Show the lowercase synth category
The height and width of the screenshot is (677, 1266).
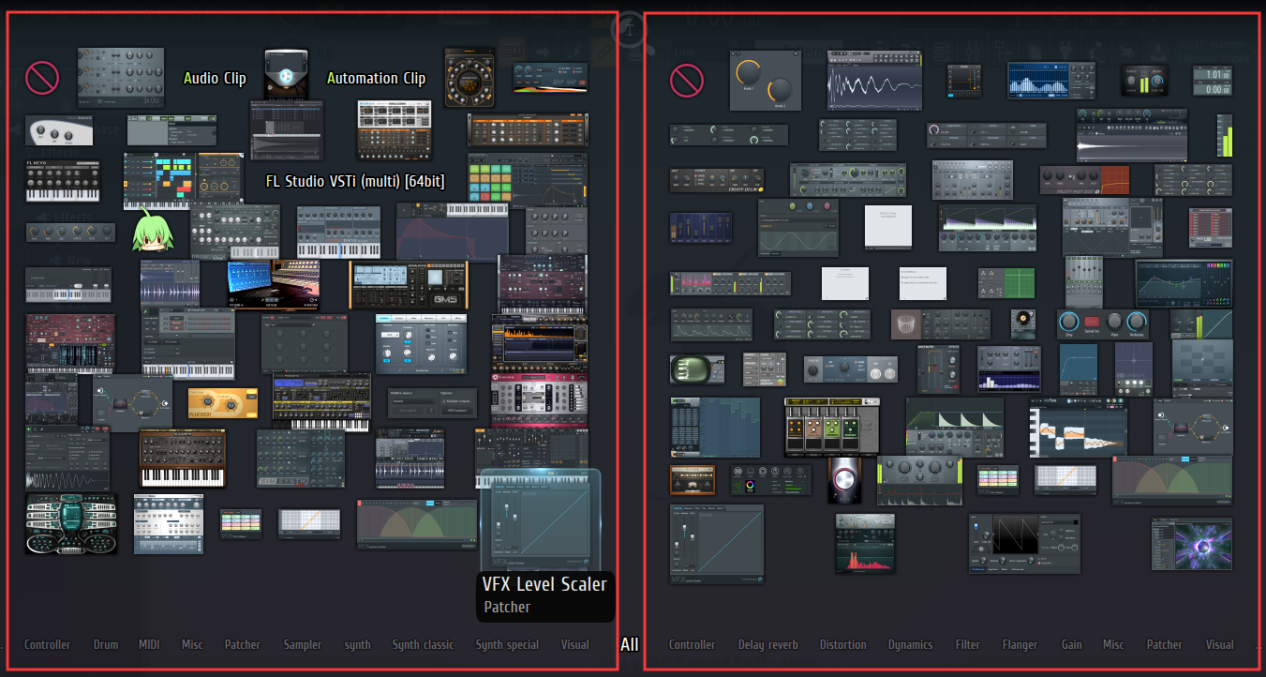click(x=357, y=645)
